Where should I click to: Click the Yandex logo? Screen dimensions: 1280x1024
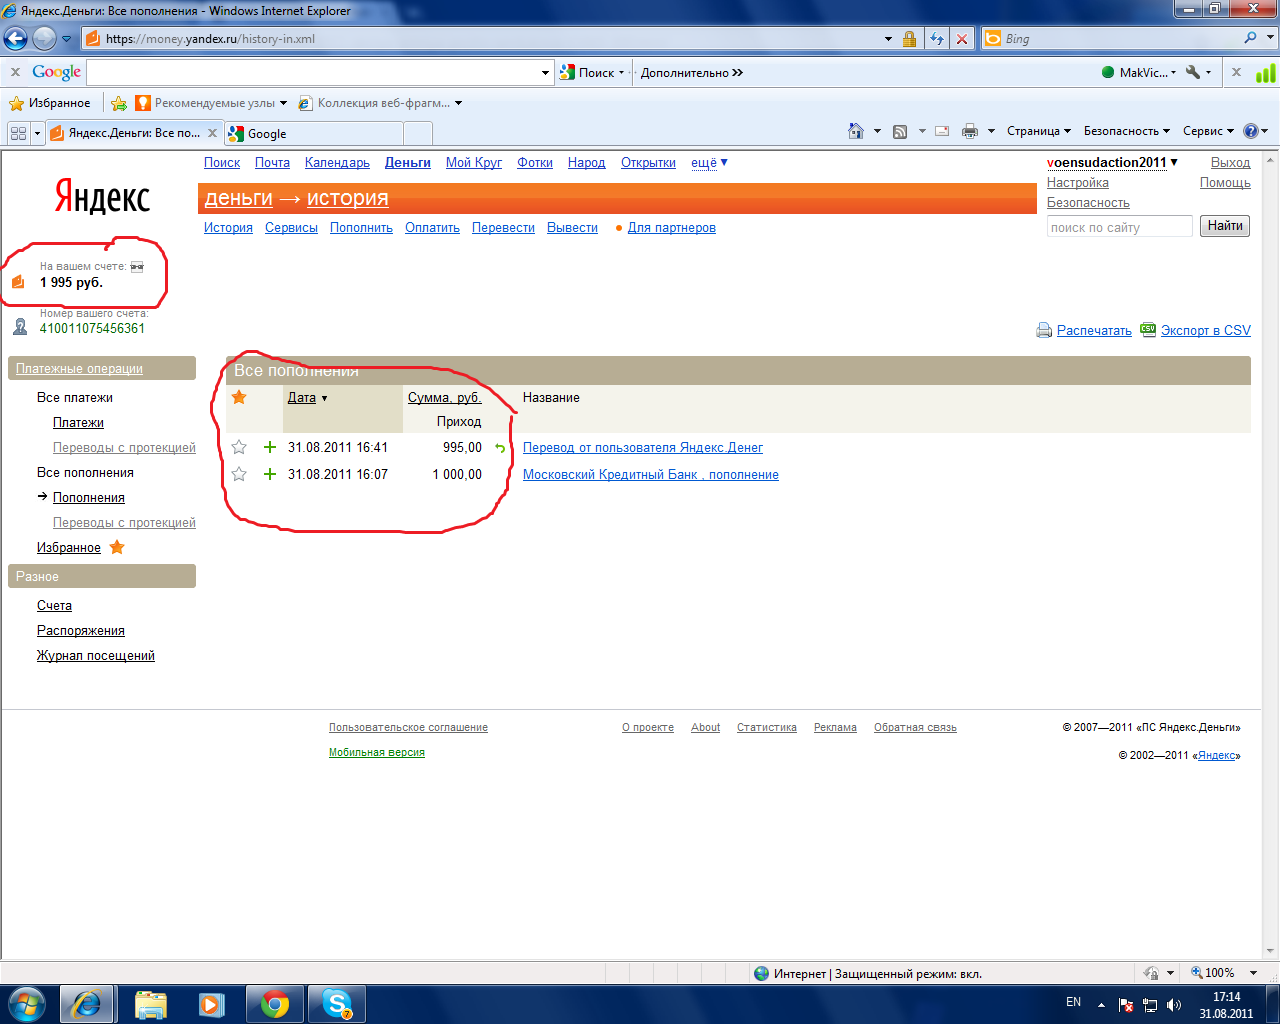pyautogui.click(x=102, y=197)
